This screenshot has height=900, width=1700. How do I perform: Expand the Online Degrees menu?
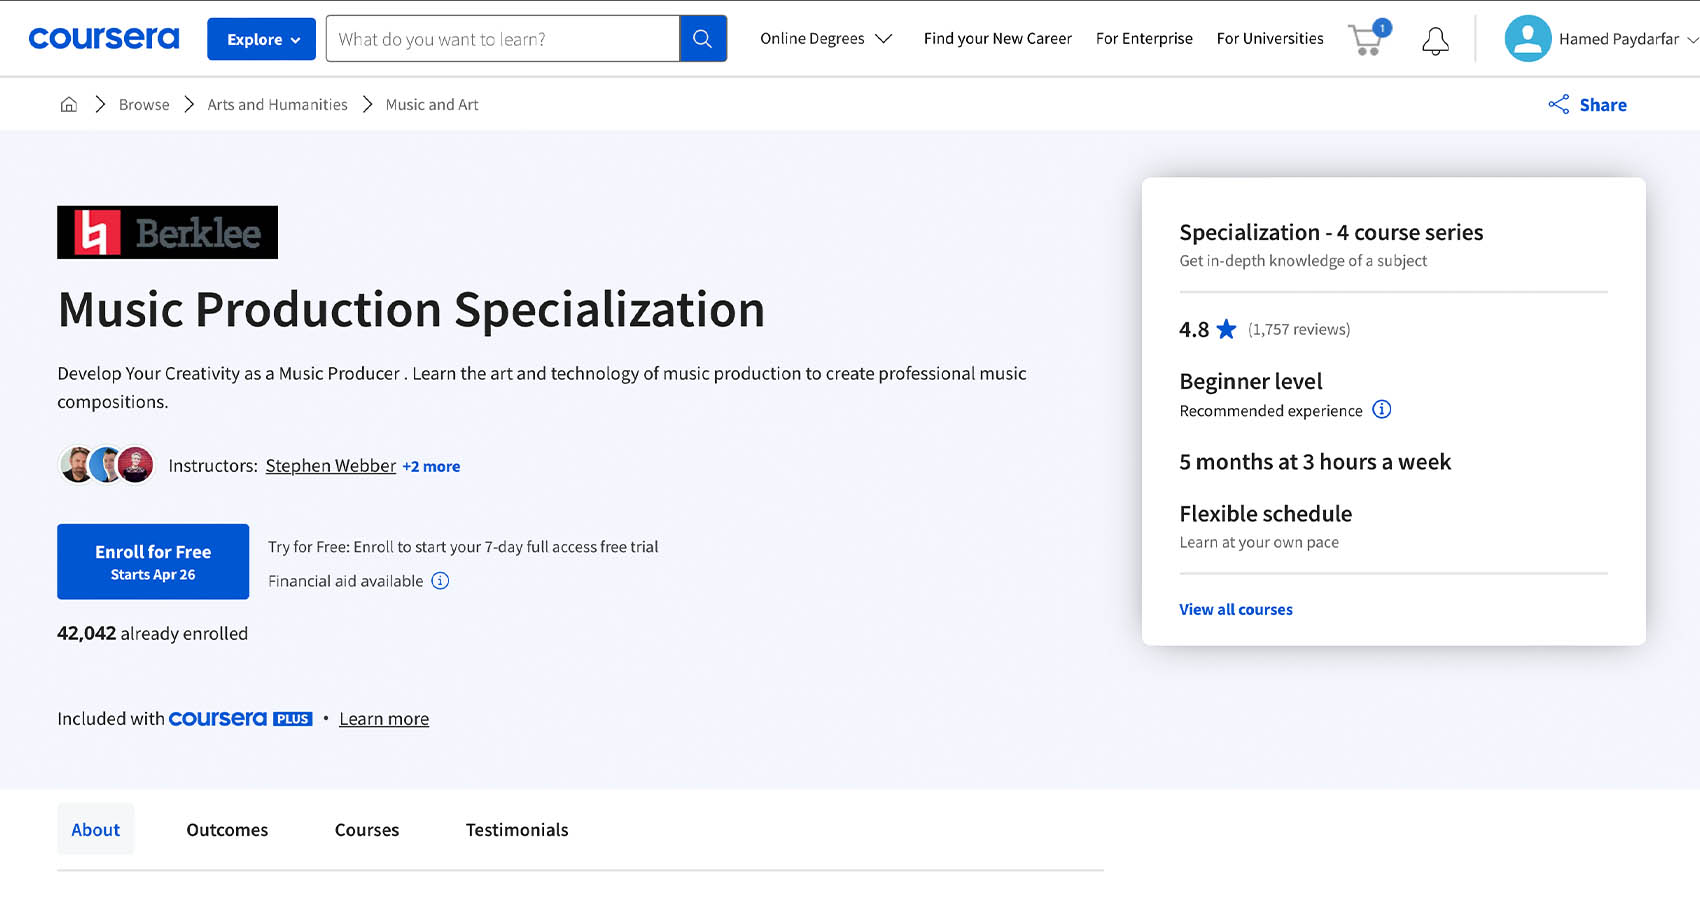[x=825, y=38]
